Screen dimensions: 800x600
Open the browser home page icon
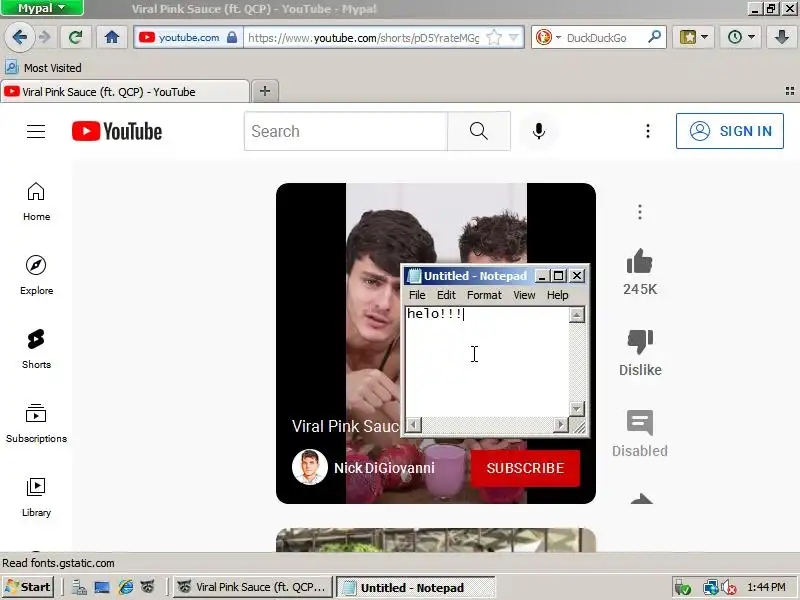[112, 37]
